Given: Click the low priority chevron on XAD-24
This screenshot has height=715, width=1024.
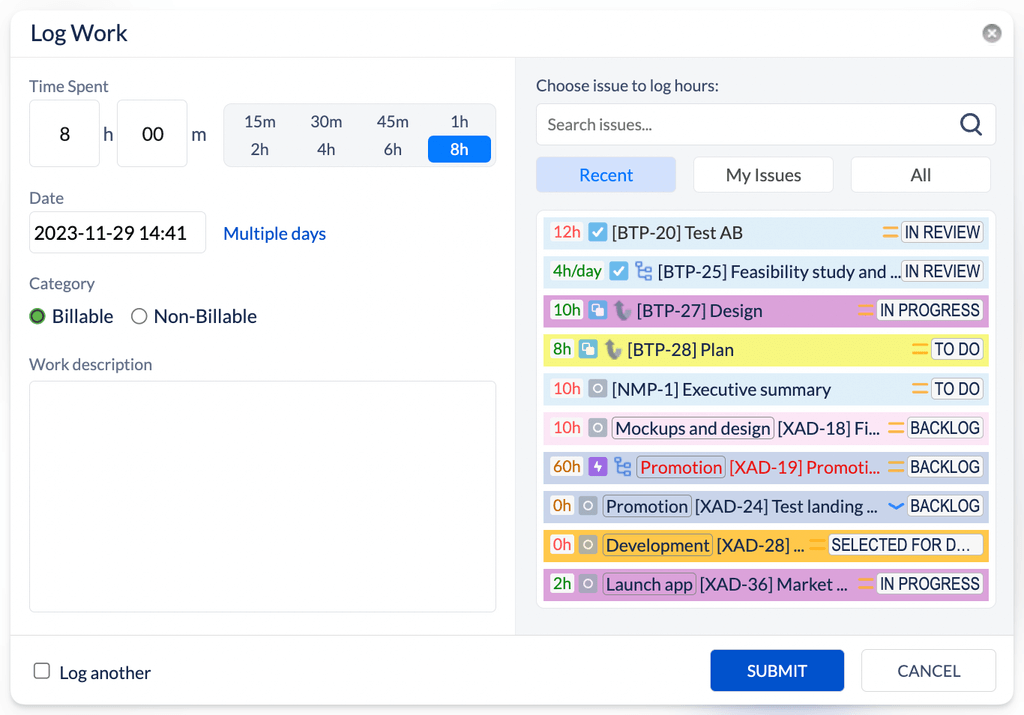Looking at the screenshot, I should coord(895,506).
